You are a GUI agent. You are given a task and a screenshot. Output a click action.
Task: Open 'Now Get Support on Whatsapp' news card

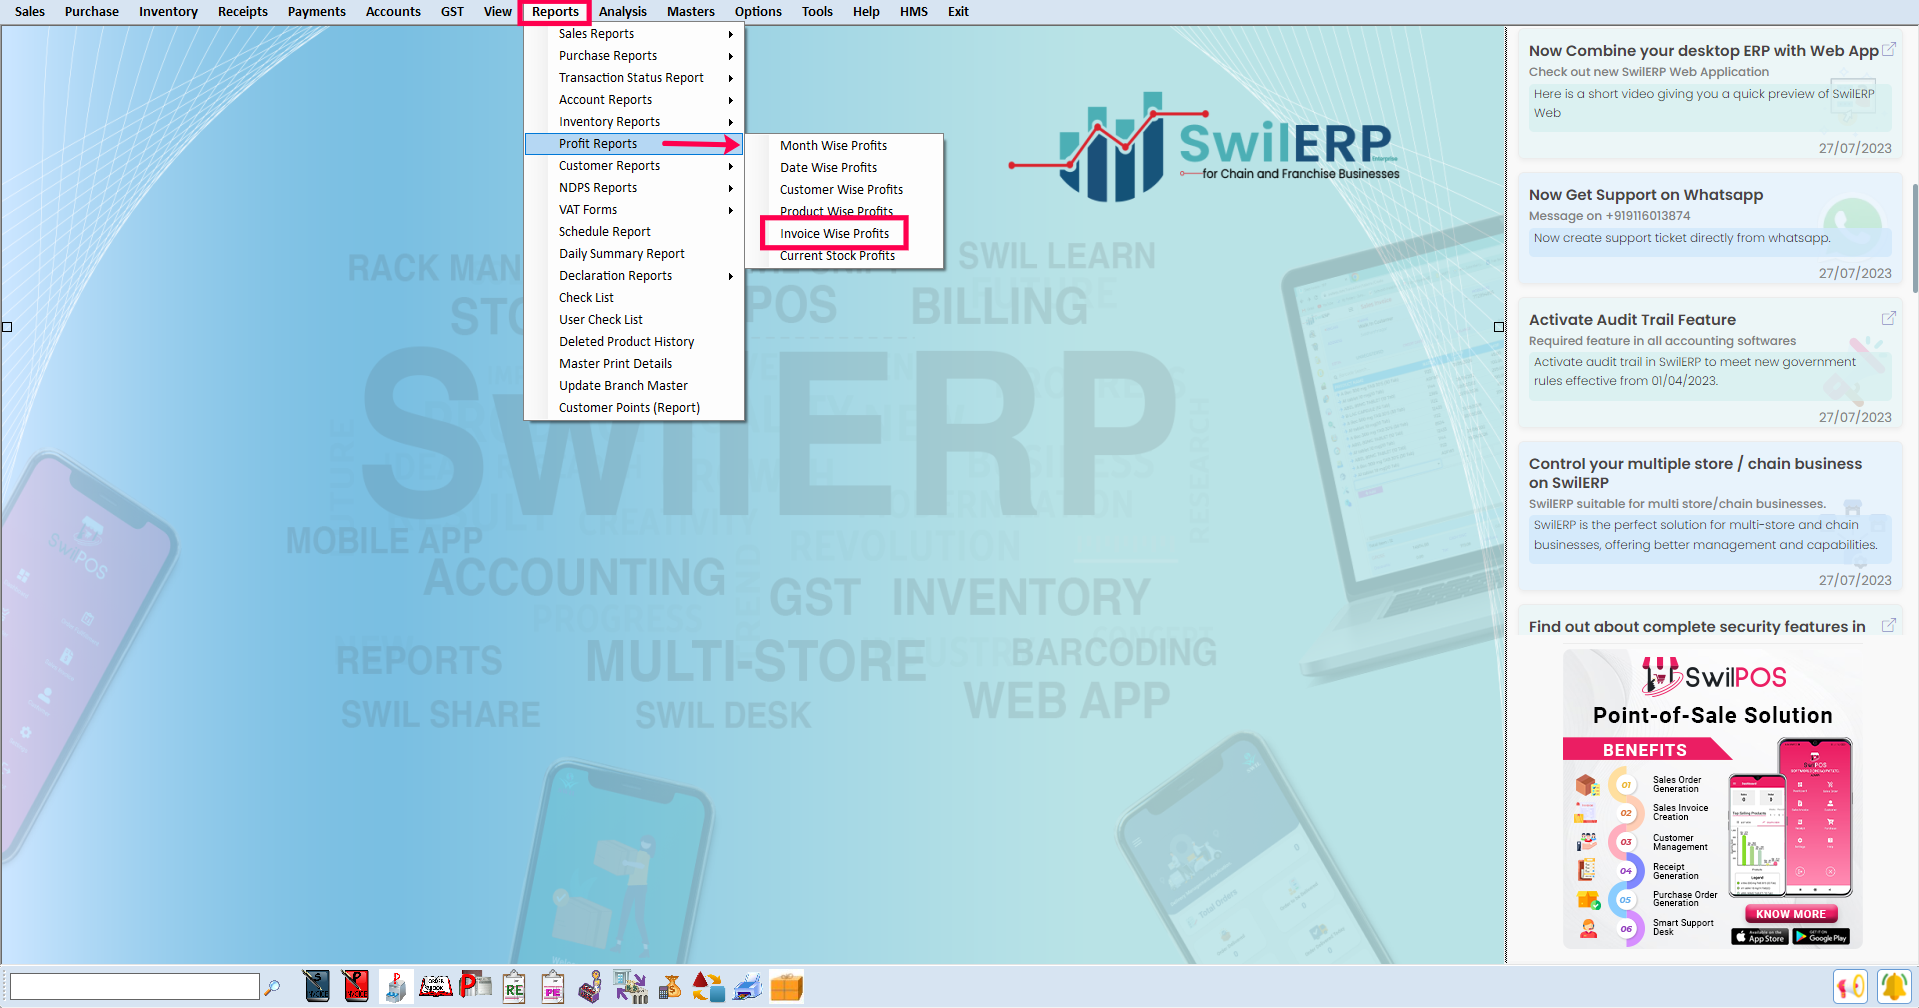pyautogui.click(x=1710, y=231)
